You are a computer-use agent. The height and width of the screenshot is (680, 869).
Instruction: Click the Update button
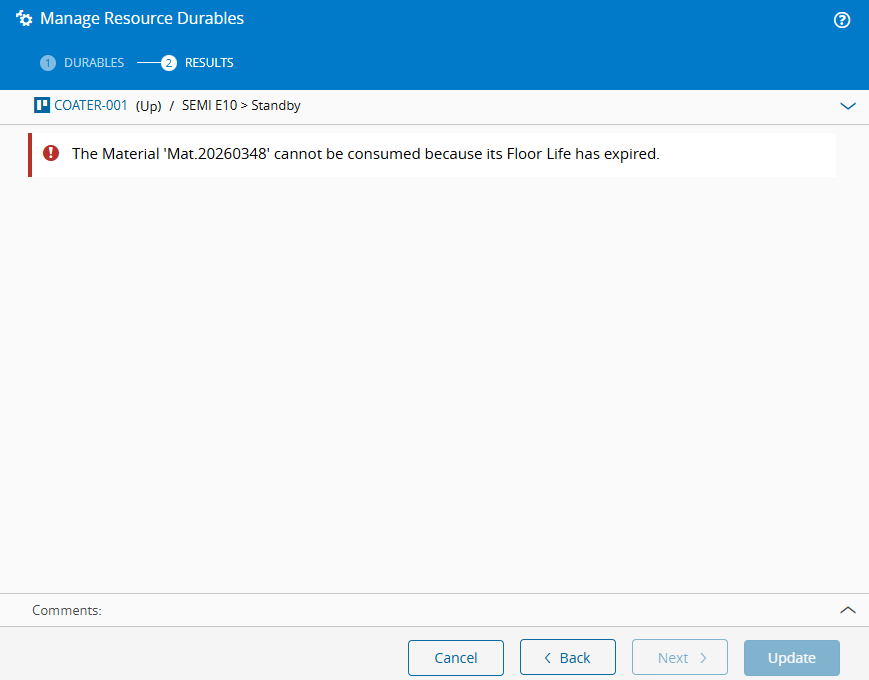tap(791, 658)
